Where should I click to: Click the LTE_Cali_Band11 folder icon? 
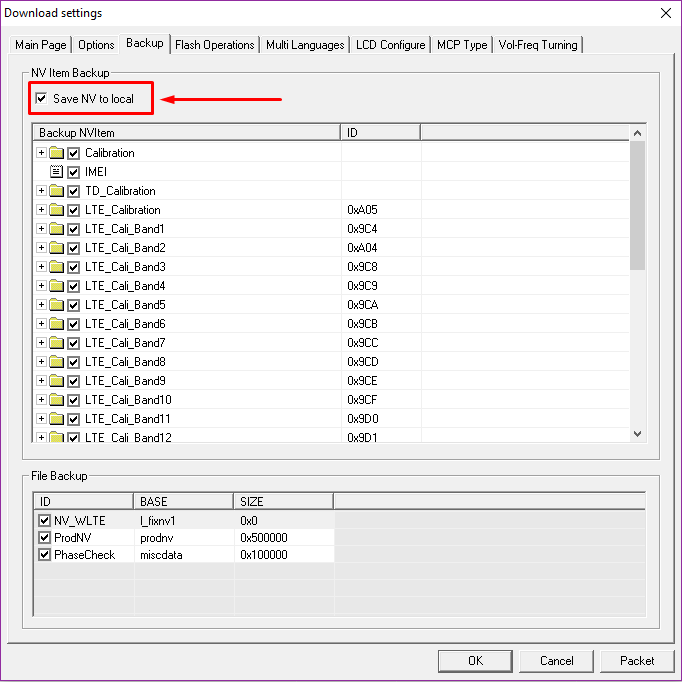tap(56, 419)
